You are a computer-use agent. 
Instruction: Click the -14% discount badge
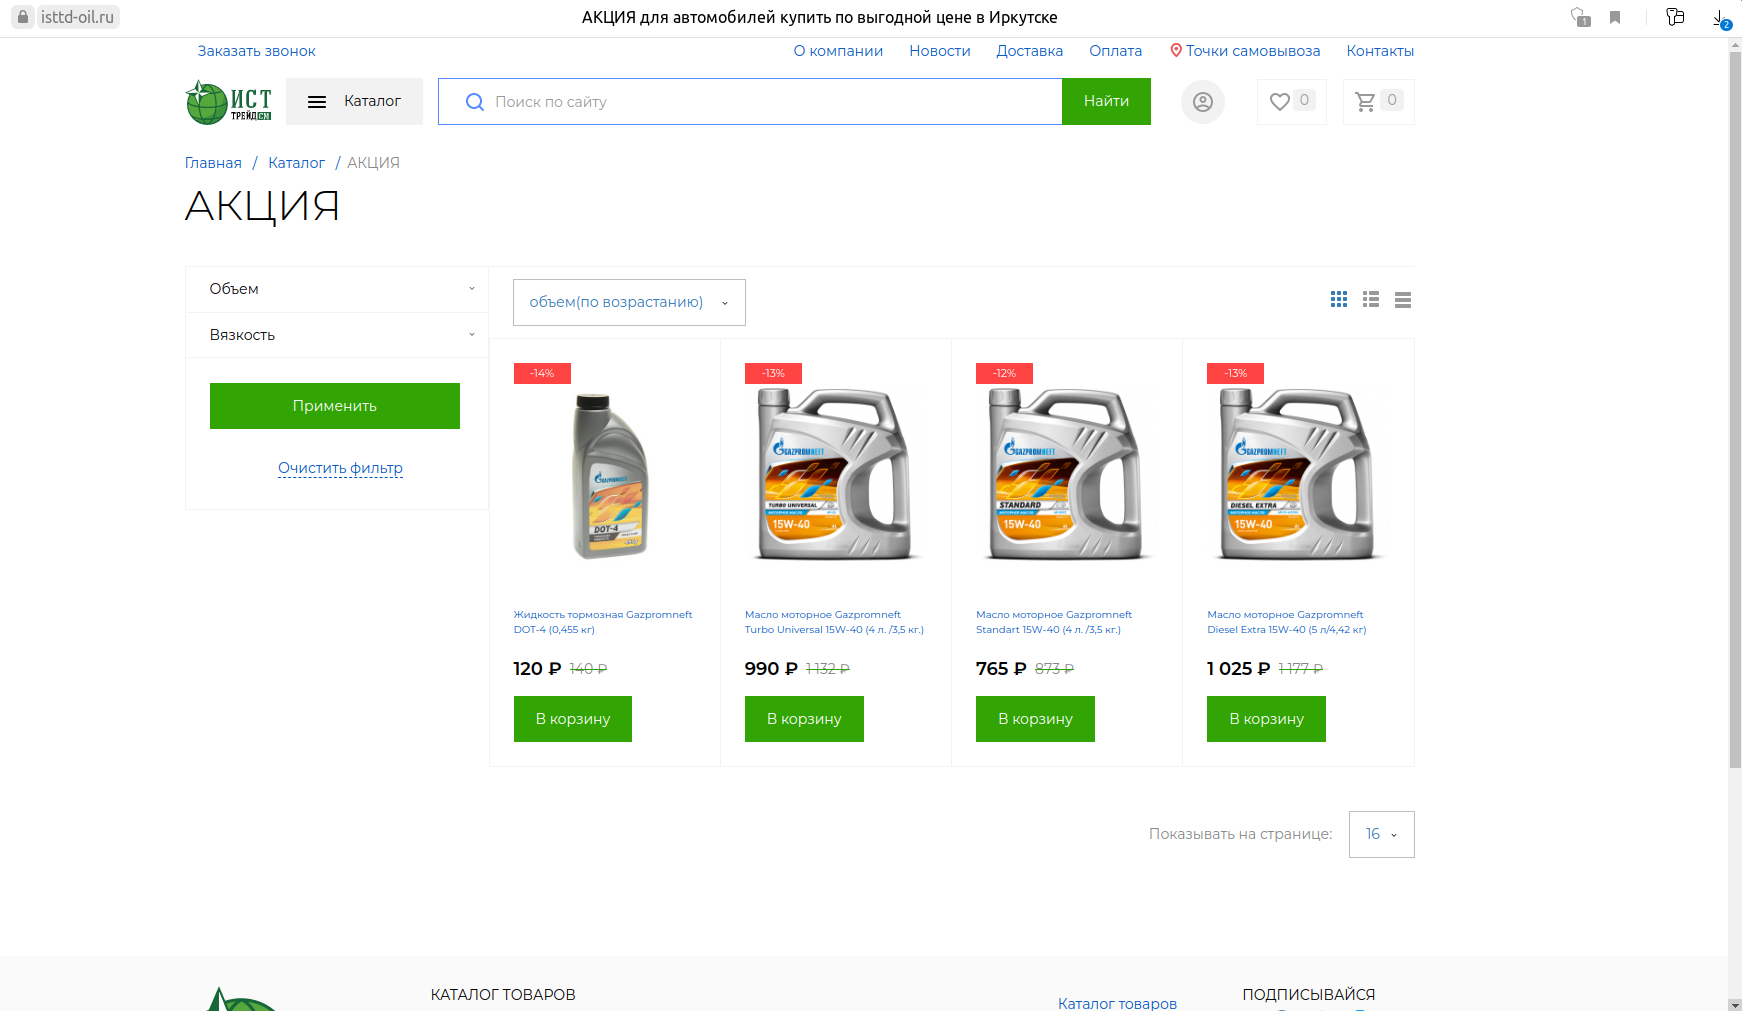[542, 373]
